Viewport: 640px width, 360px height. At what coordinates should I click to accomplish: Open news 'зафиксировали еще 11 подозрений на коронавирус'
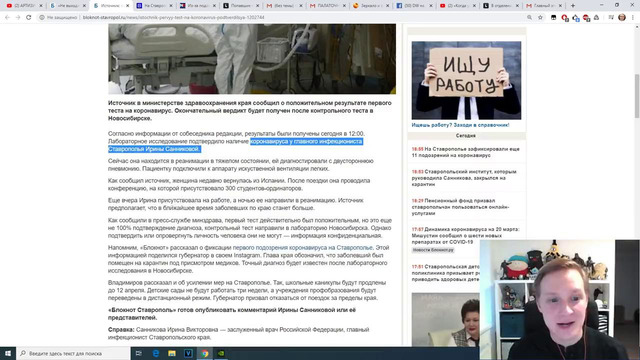point(466,152)
